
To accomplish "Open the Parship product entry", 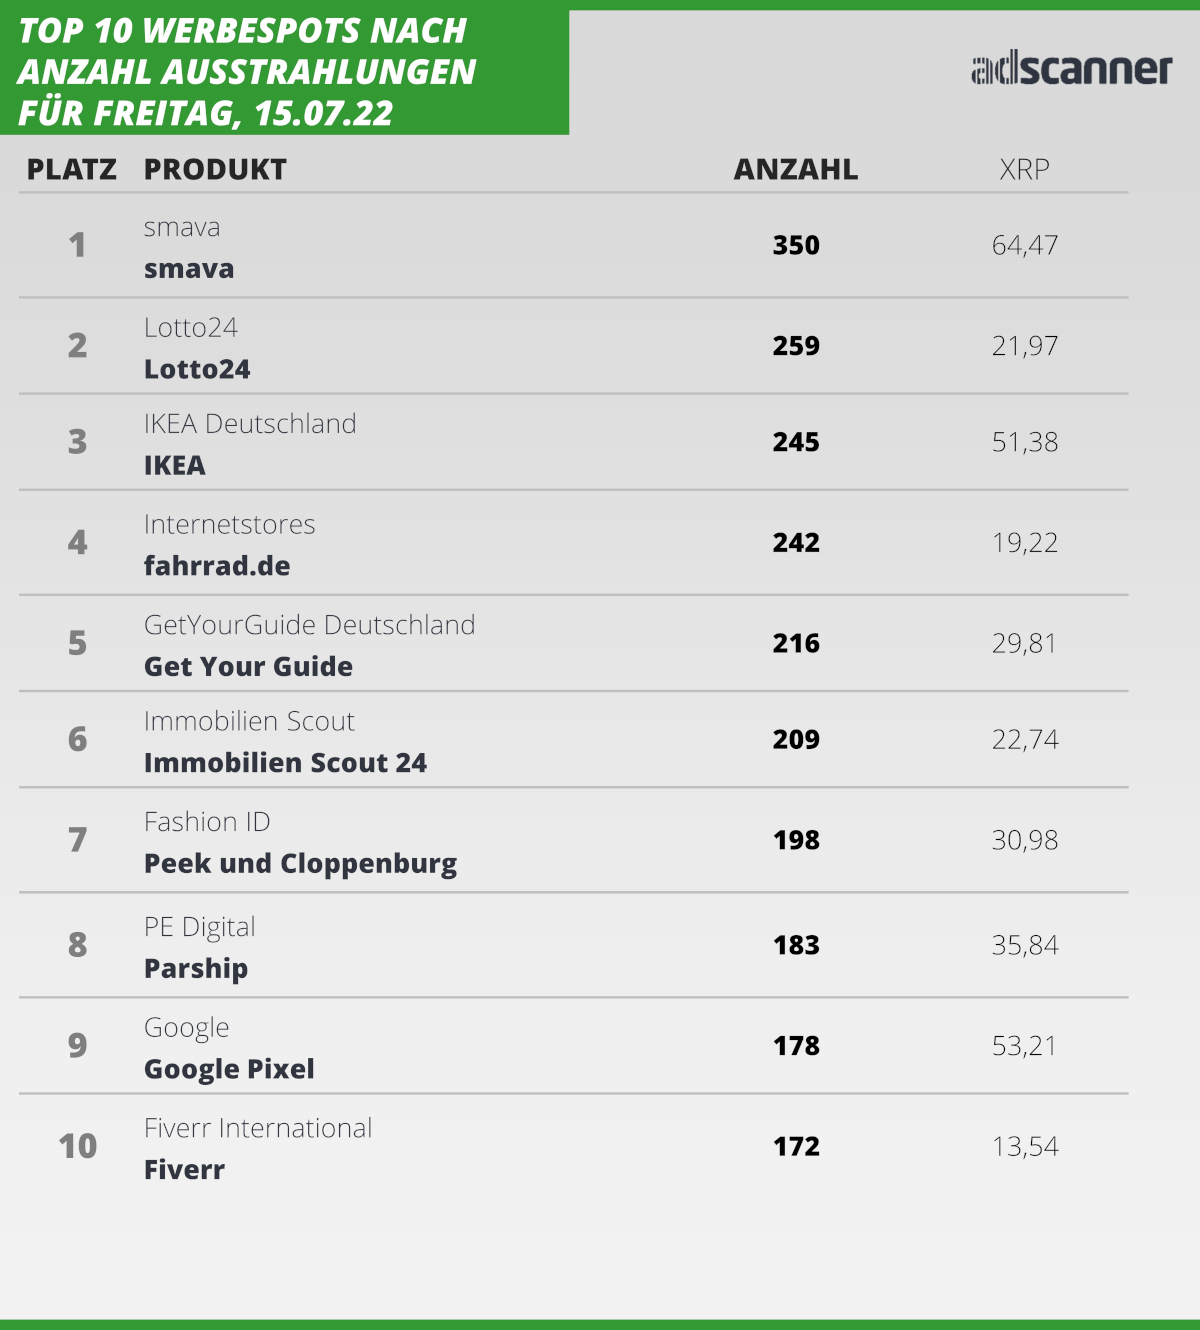I will click(196, 969).
